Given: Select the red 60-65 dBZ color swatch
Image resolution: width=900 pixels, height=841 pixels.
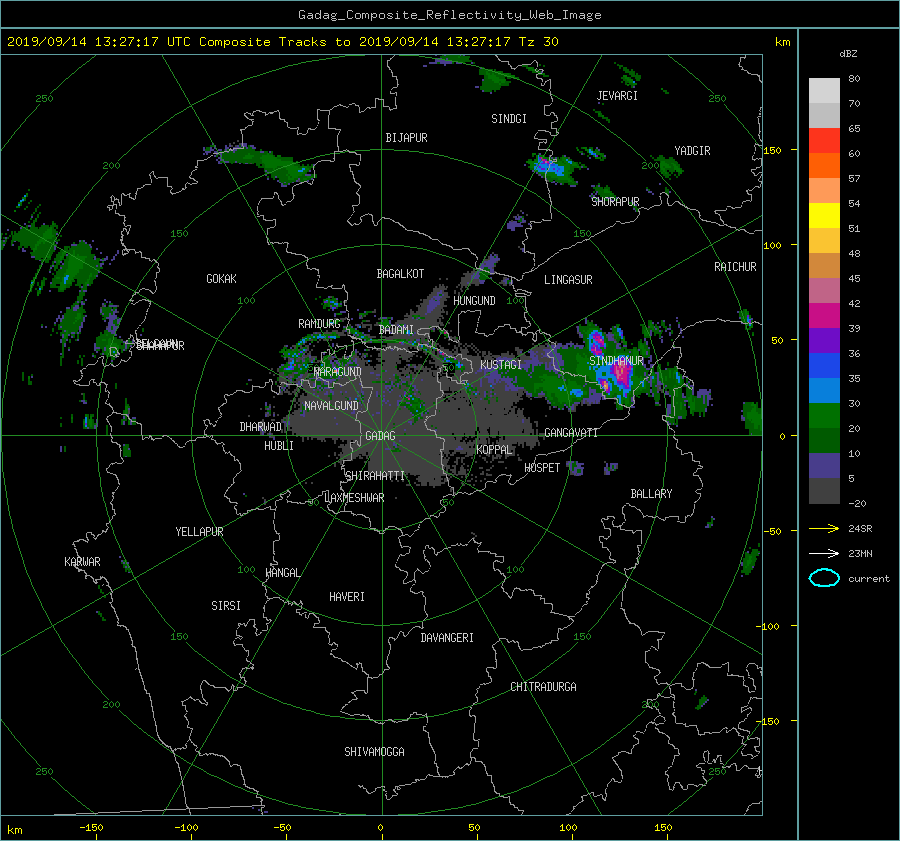Looking at the screenshot, I should (x=824, y=141).
